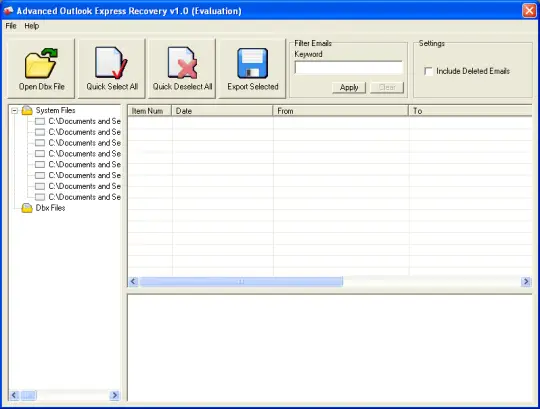Enable Include Deleted Emails checkbox
Viewport: 540px width, 409px height.
click(x=428, y=71)
